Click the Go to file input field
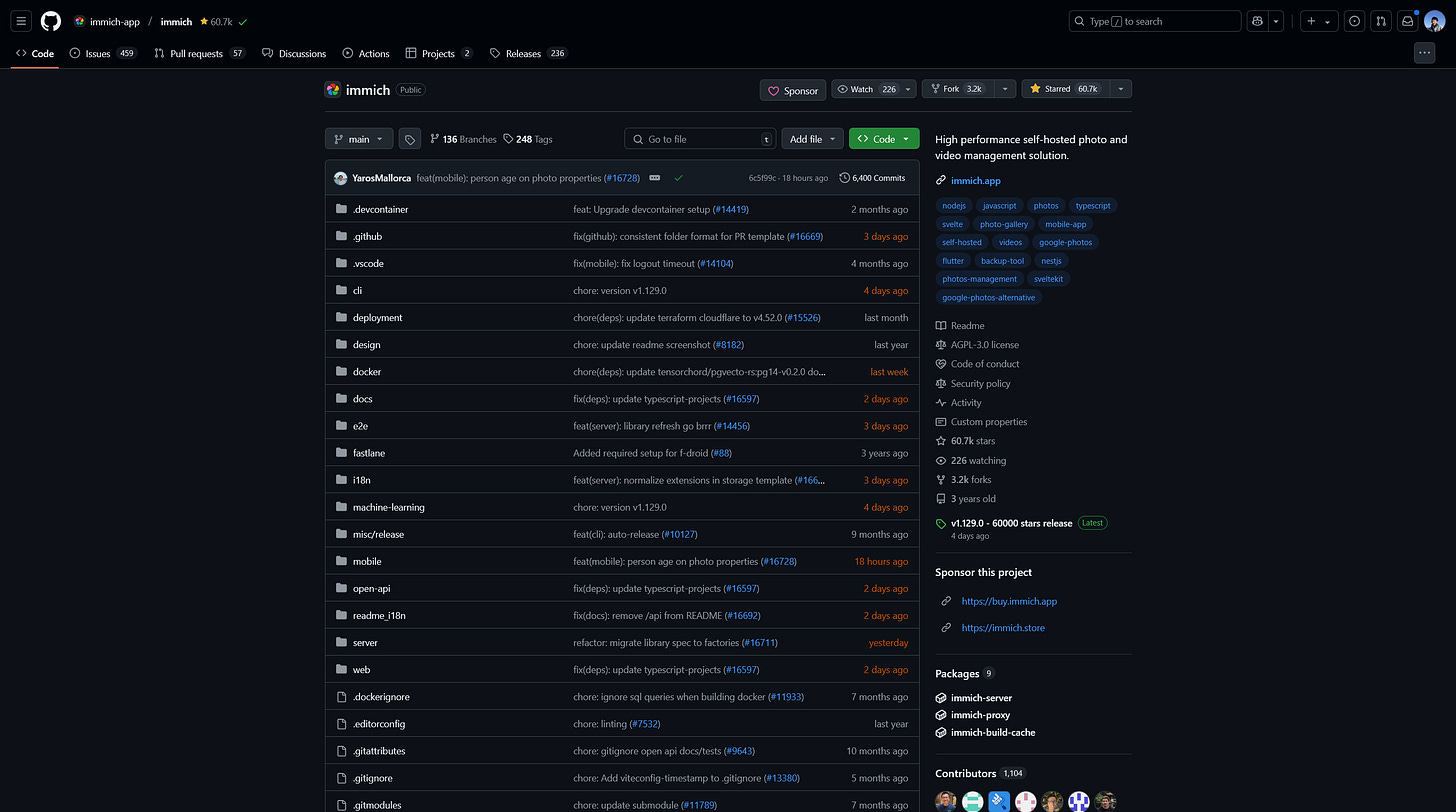The image size is (1456, 812). pos(700,139)
